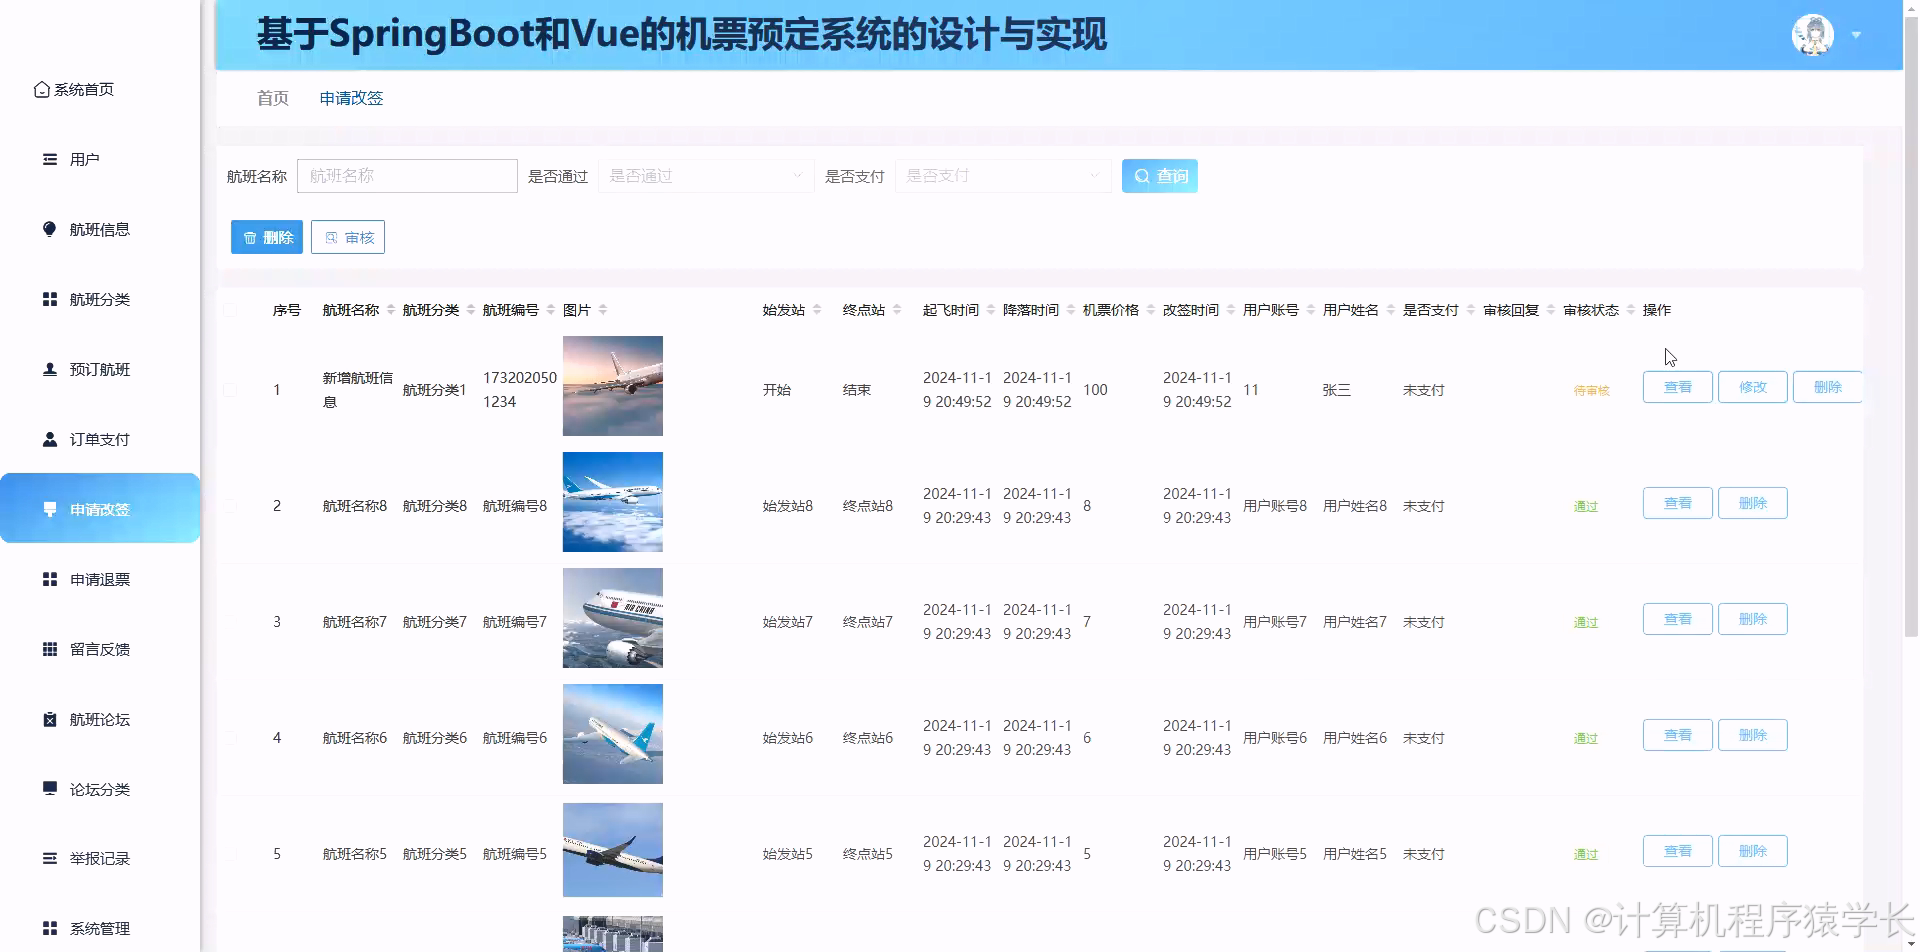Click 查看 on row 2's record
Image resolution: width=1920 pixels, height=952 pixels.
click(x=1677, y=503)
